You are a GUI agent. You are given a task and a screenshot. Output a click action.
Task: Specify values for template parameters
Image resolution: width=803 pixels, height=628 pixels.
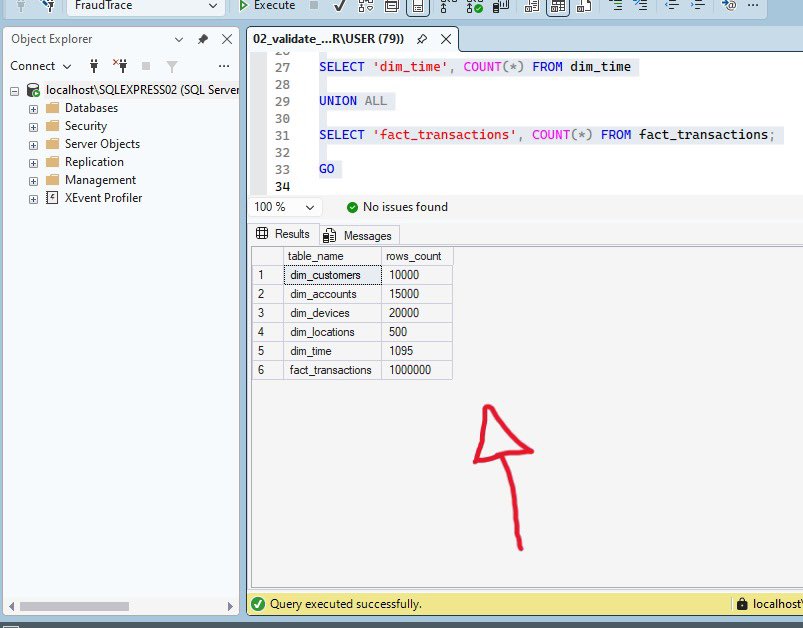pyautogui.click(x=728, y=6)
